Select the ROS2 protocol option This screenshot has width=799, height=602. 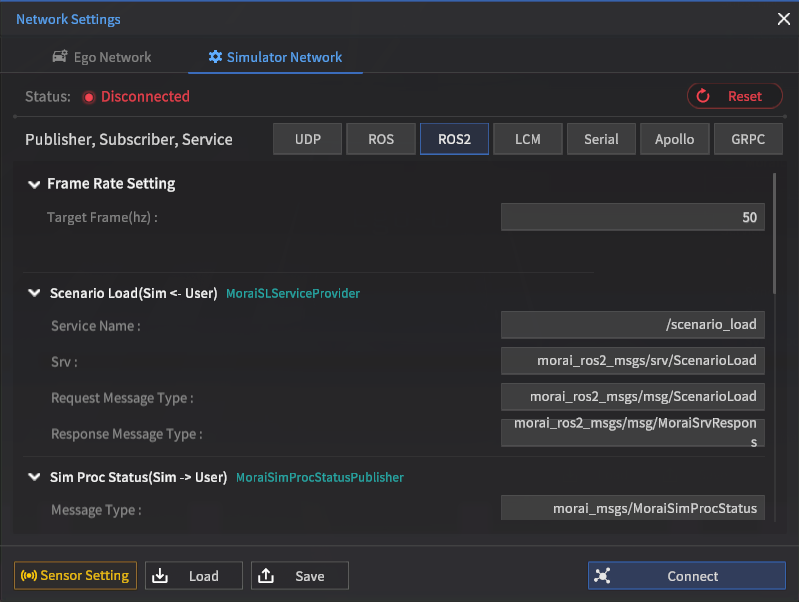tap(454, 139)
